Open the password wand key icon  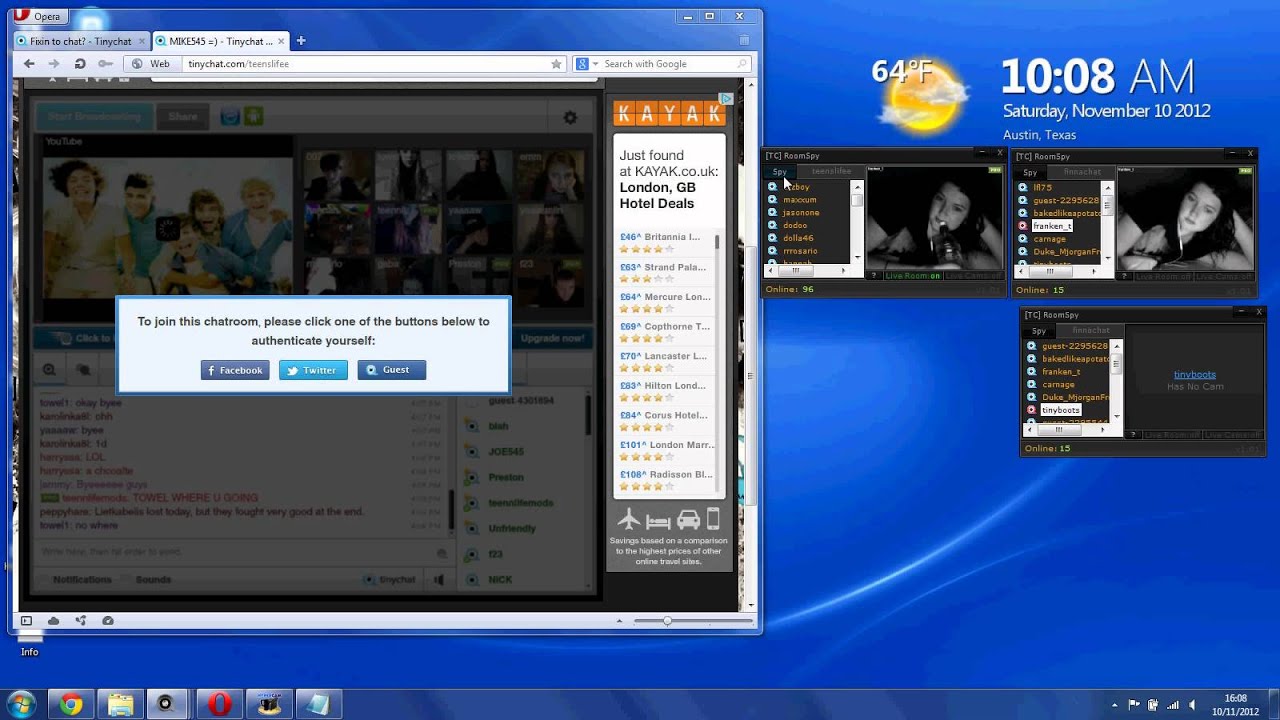[105, 64]
